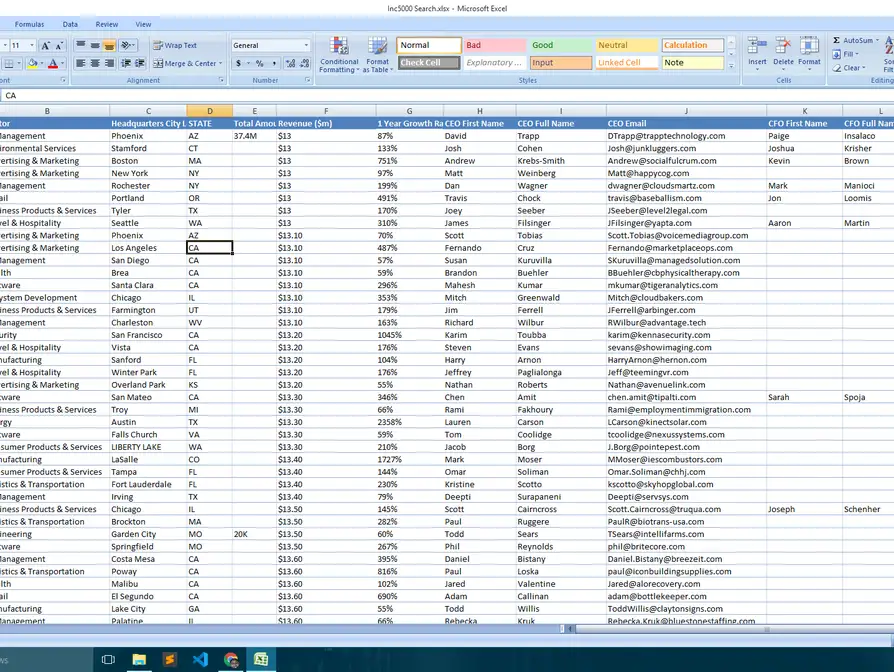Open the Merge & Center dropdown arrow
Image resolution: width=894 pixels, height=672 pixels.
[221, 63]
